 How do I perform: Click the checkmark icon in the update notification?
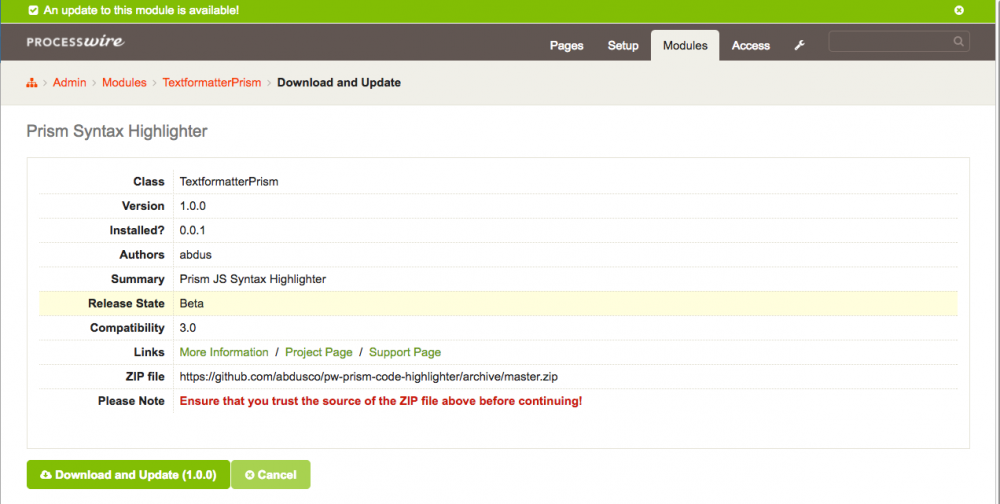[33, 11]
